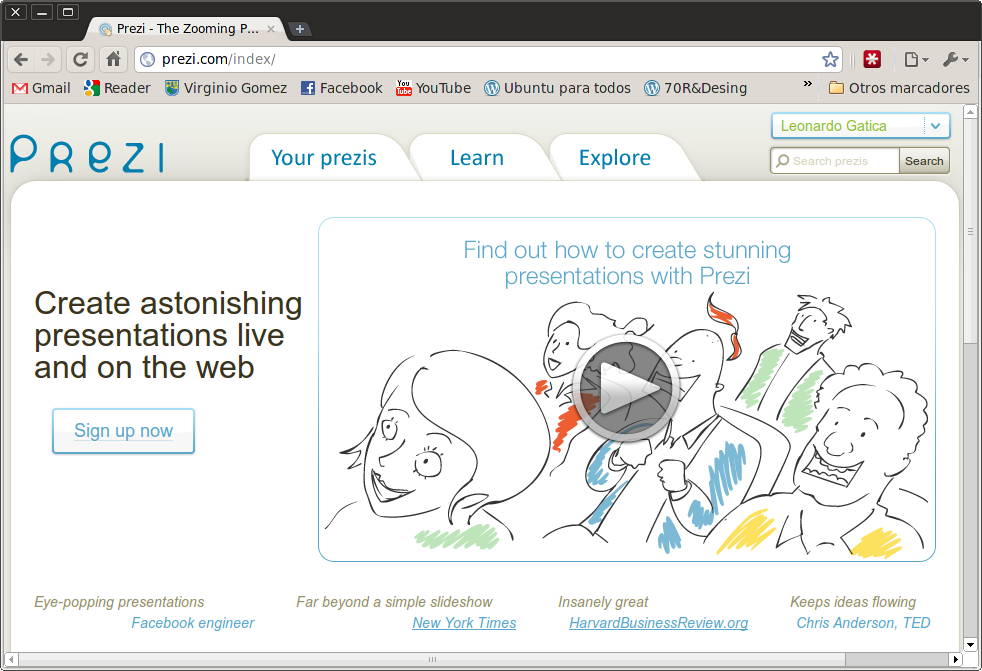Image resolution: width=982 pixels, height=671 pixels.
Task: Maximize the browser window
Action: [68, 11]
